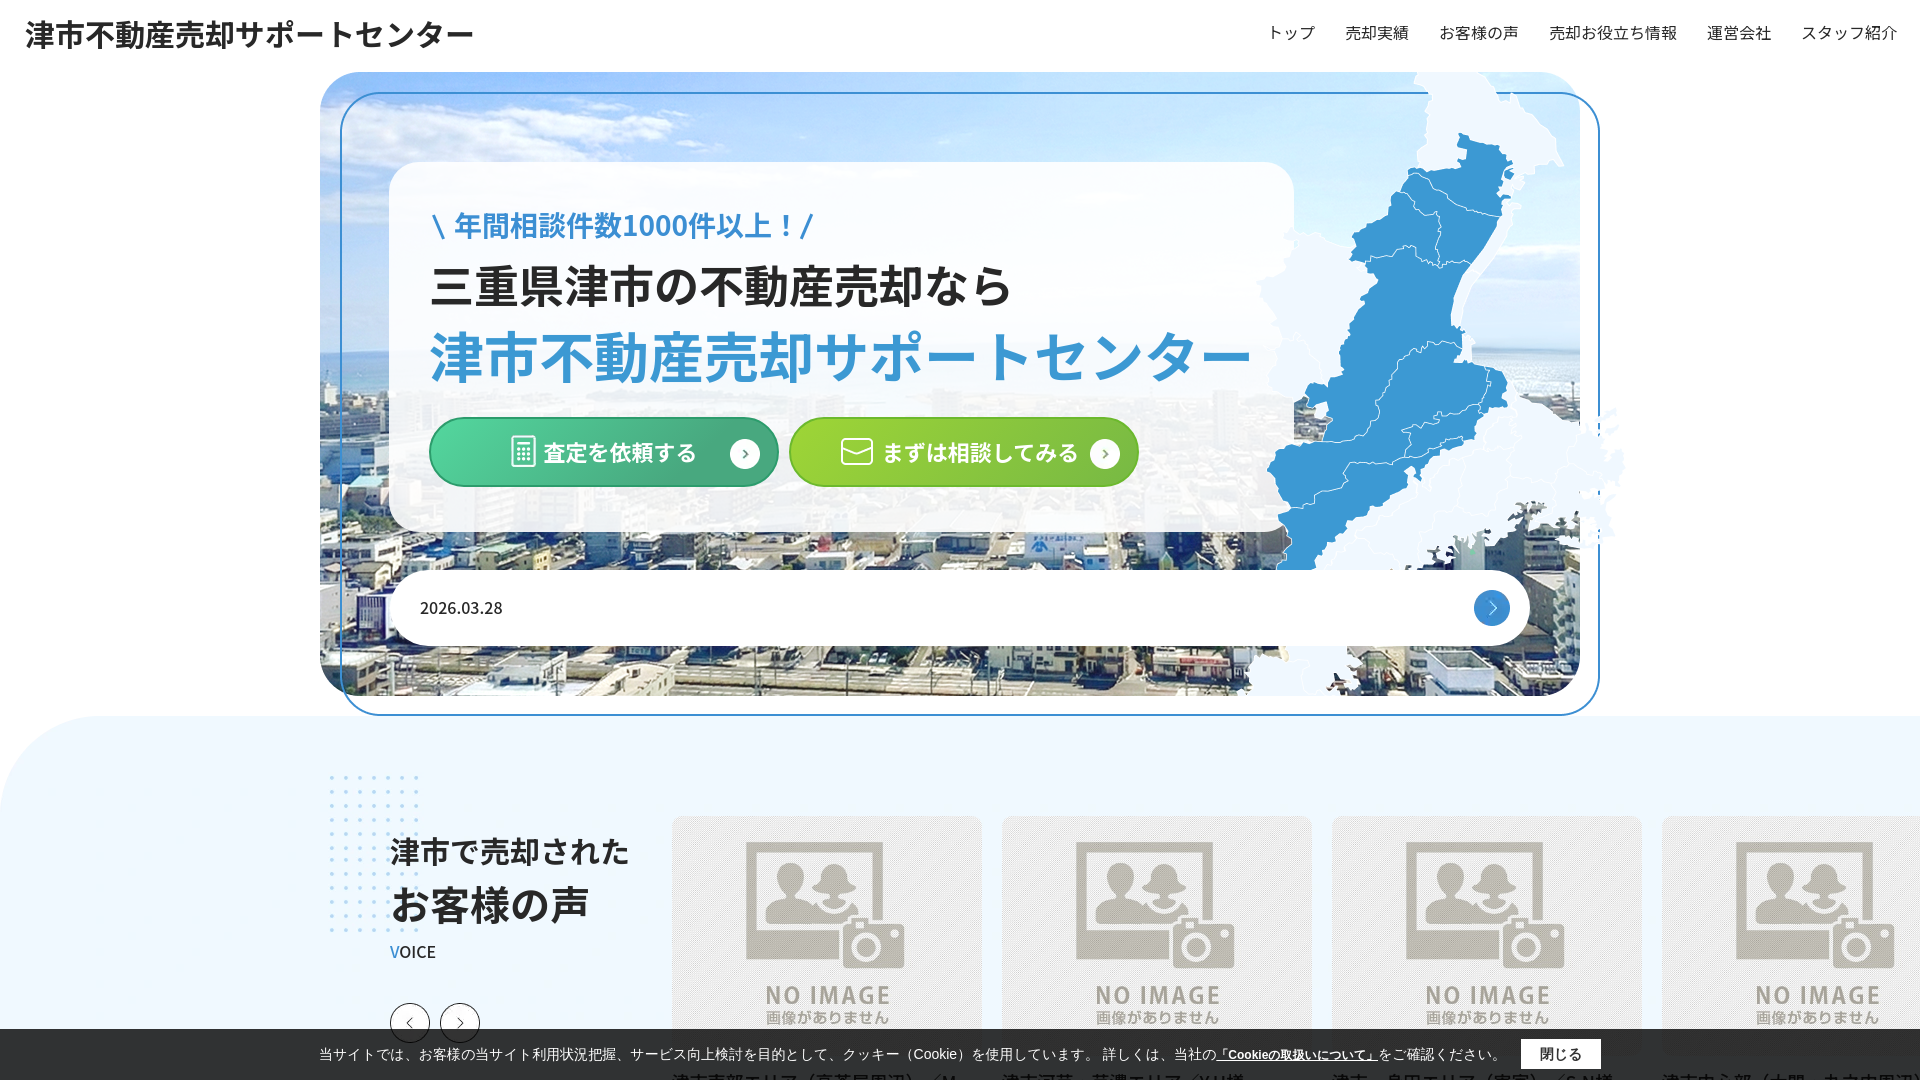This screenshot has height=1080, width=1920.
Task: Click the heading 津市不動産売却サポートセンター in the hero
Action: (x=840, y=357)
